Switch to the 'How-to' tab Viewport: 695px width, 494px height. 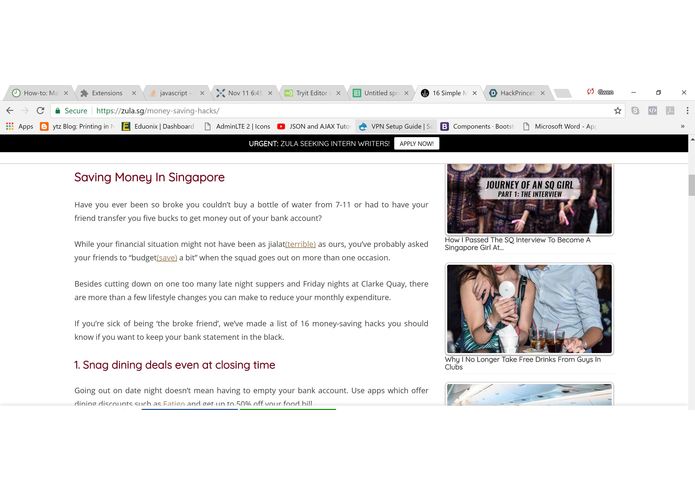pos(38,93)
